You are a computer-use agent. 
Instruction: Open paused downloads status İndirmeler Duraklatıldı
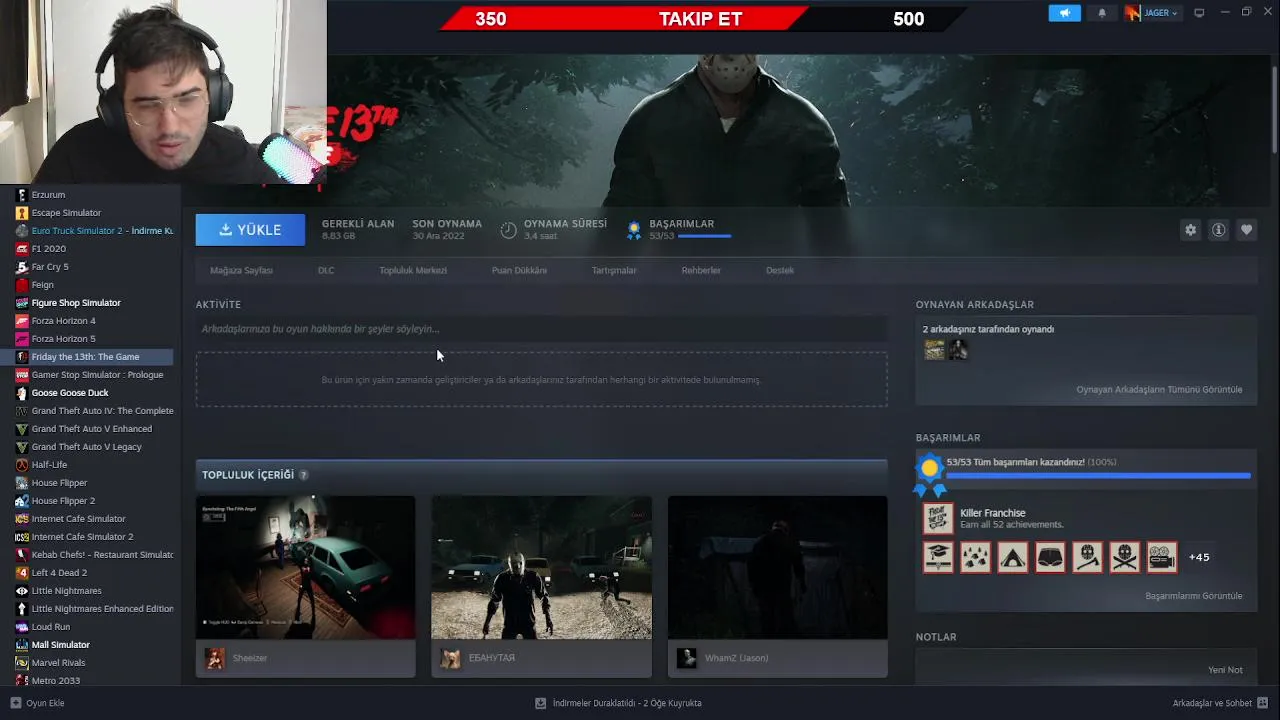[618, 703]
